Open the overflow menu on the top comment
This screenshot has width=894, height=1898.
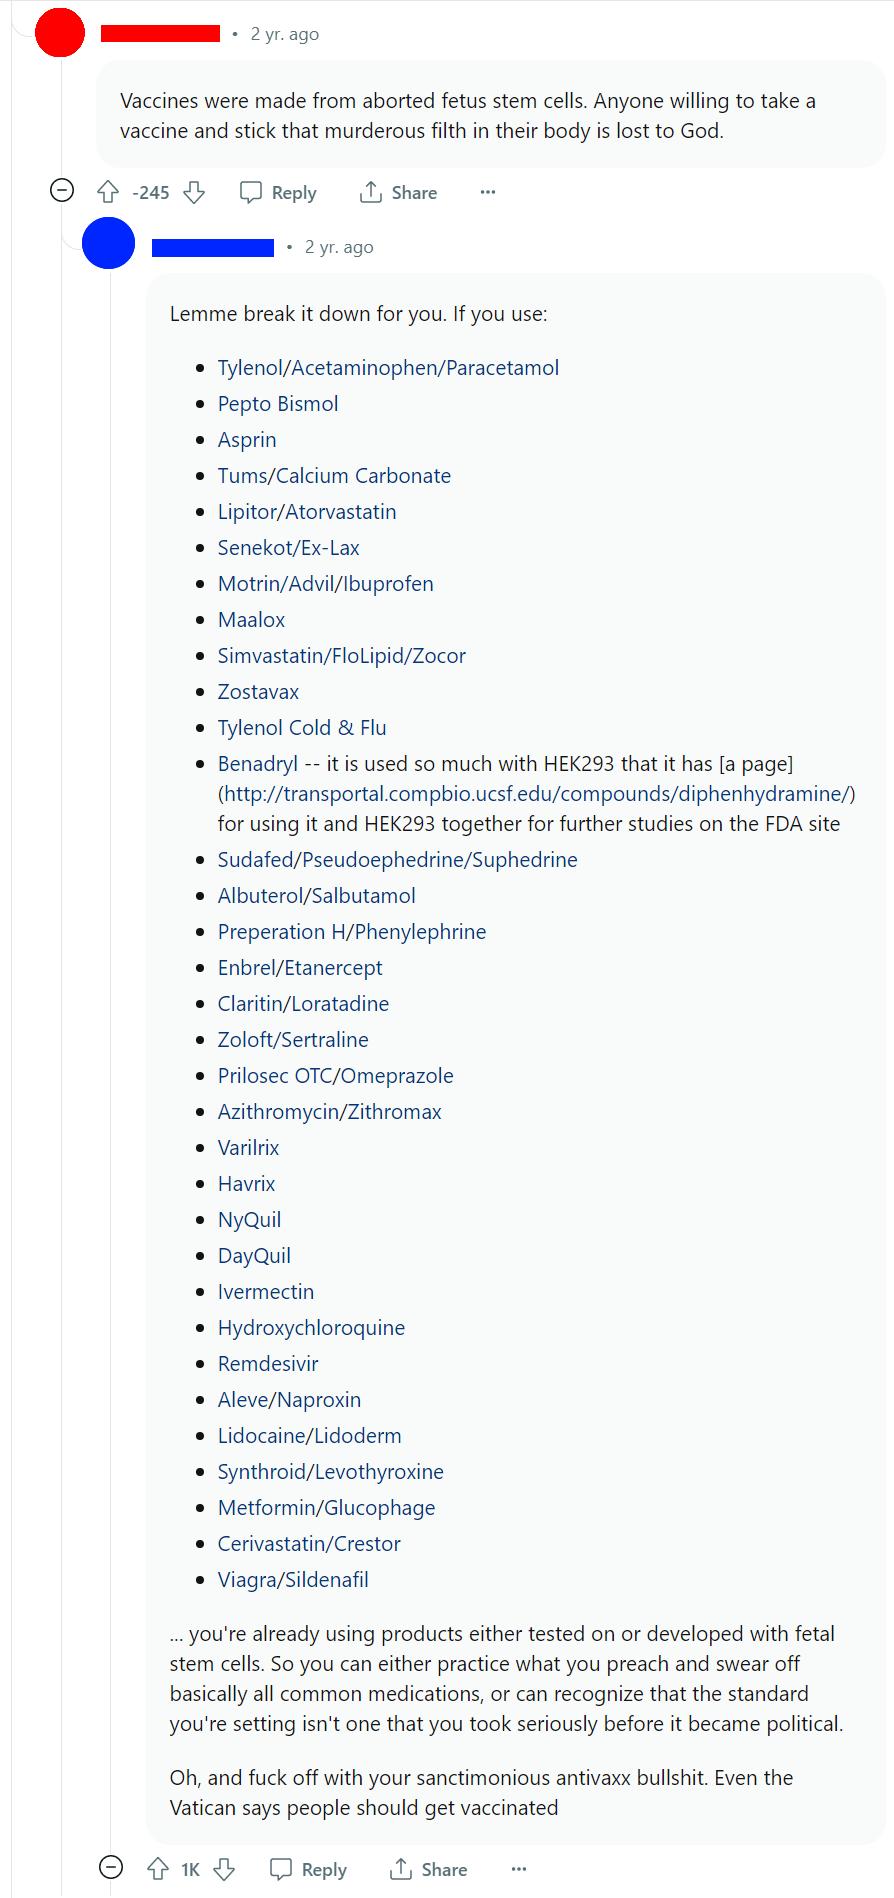487,192
